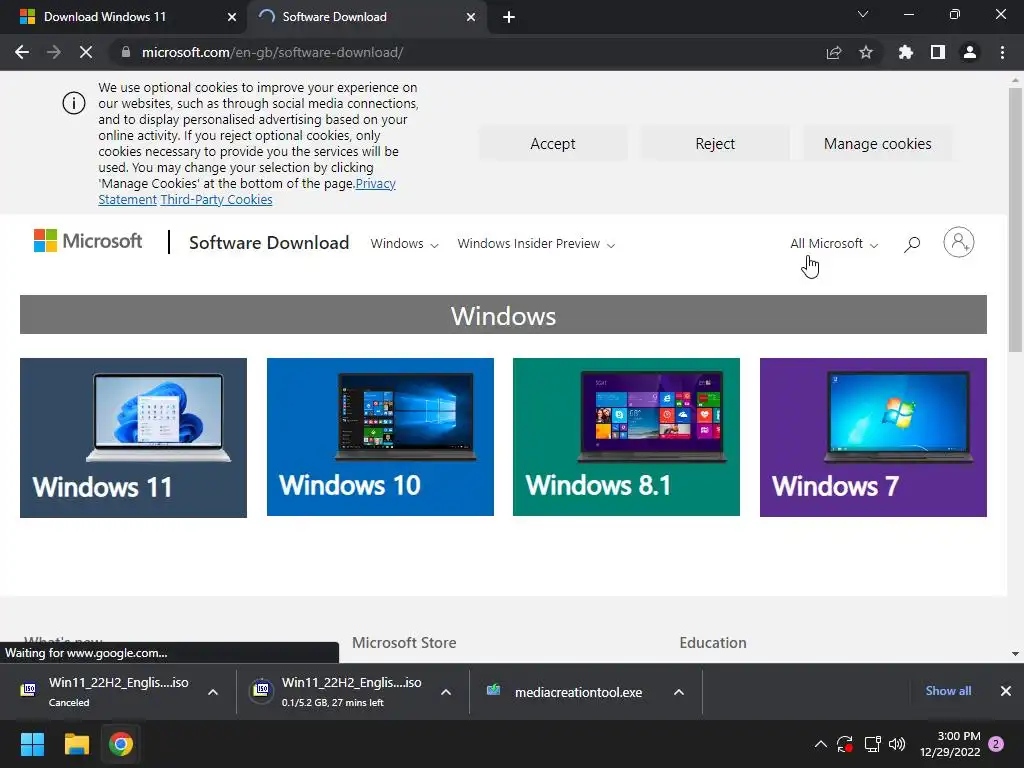This screenshot has width=1024, height=768.
Task: Expand Windows Insider Preview dropdown
Action: [536, 244]
